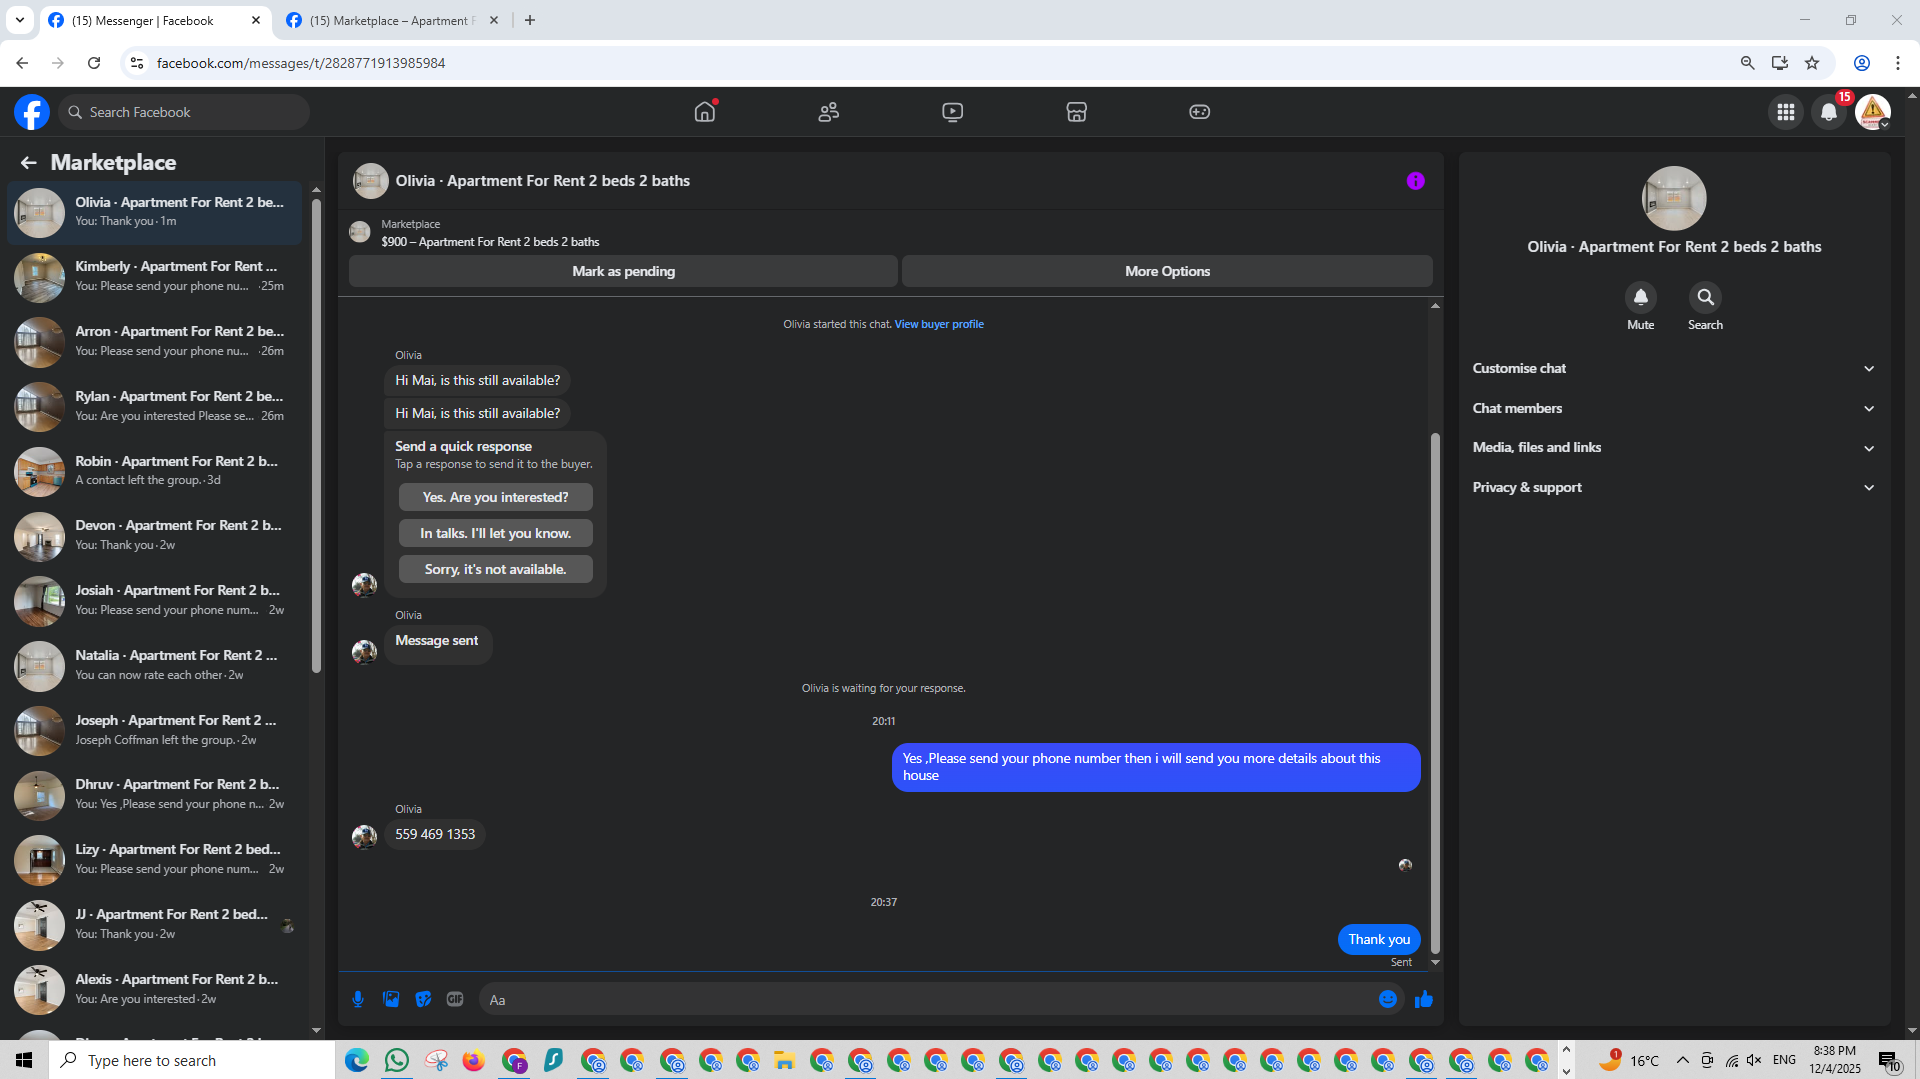1920x1079 pixels.
Task: Send quick response 'In talks. I'll let you know.'
Action: (495, 533)
